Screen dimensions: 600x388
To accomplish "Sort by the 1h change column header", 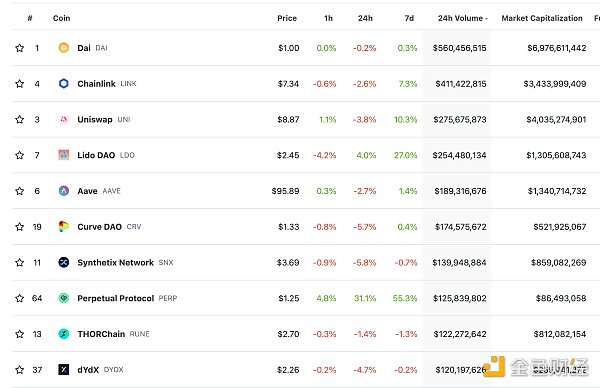I will 328,18.
